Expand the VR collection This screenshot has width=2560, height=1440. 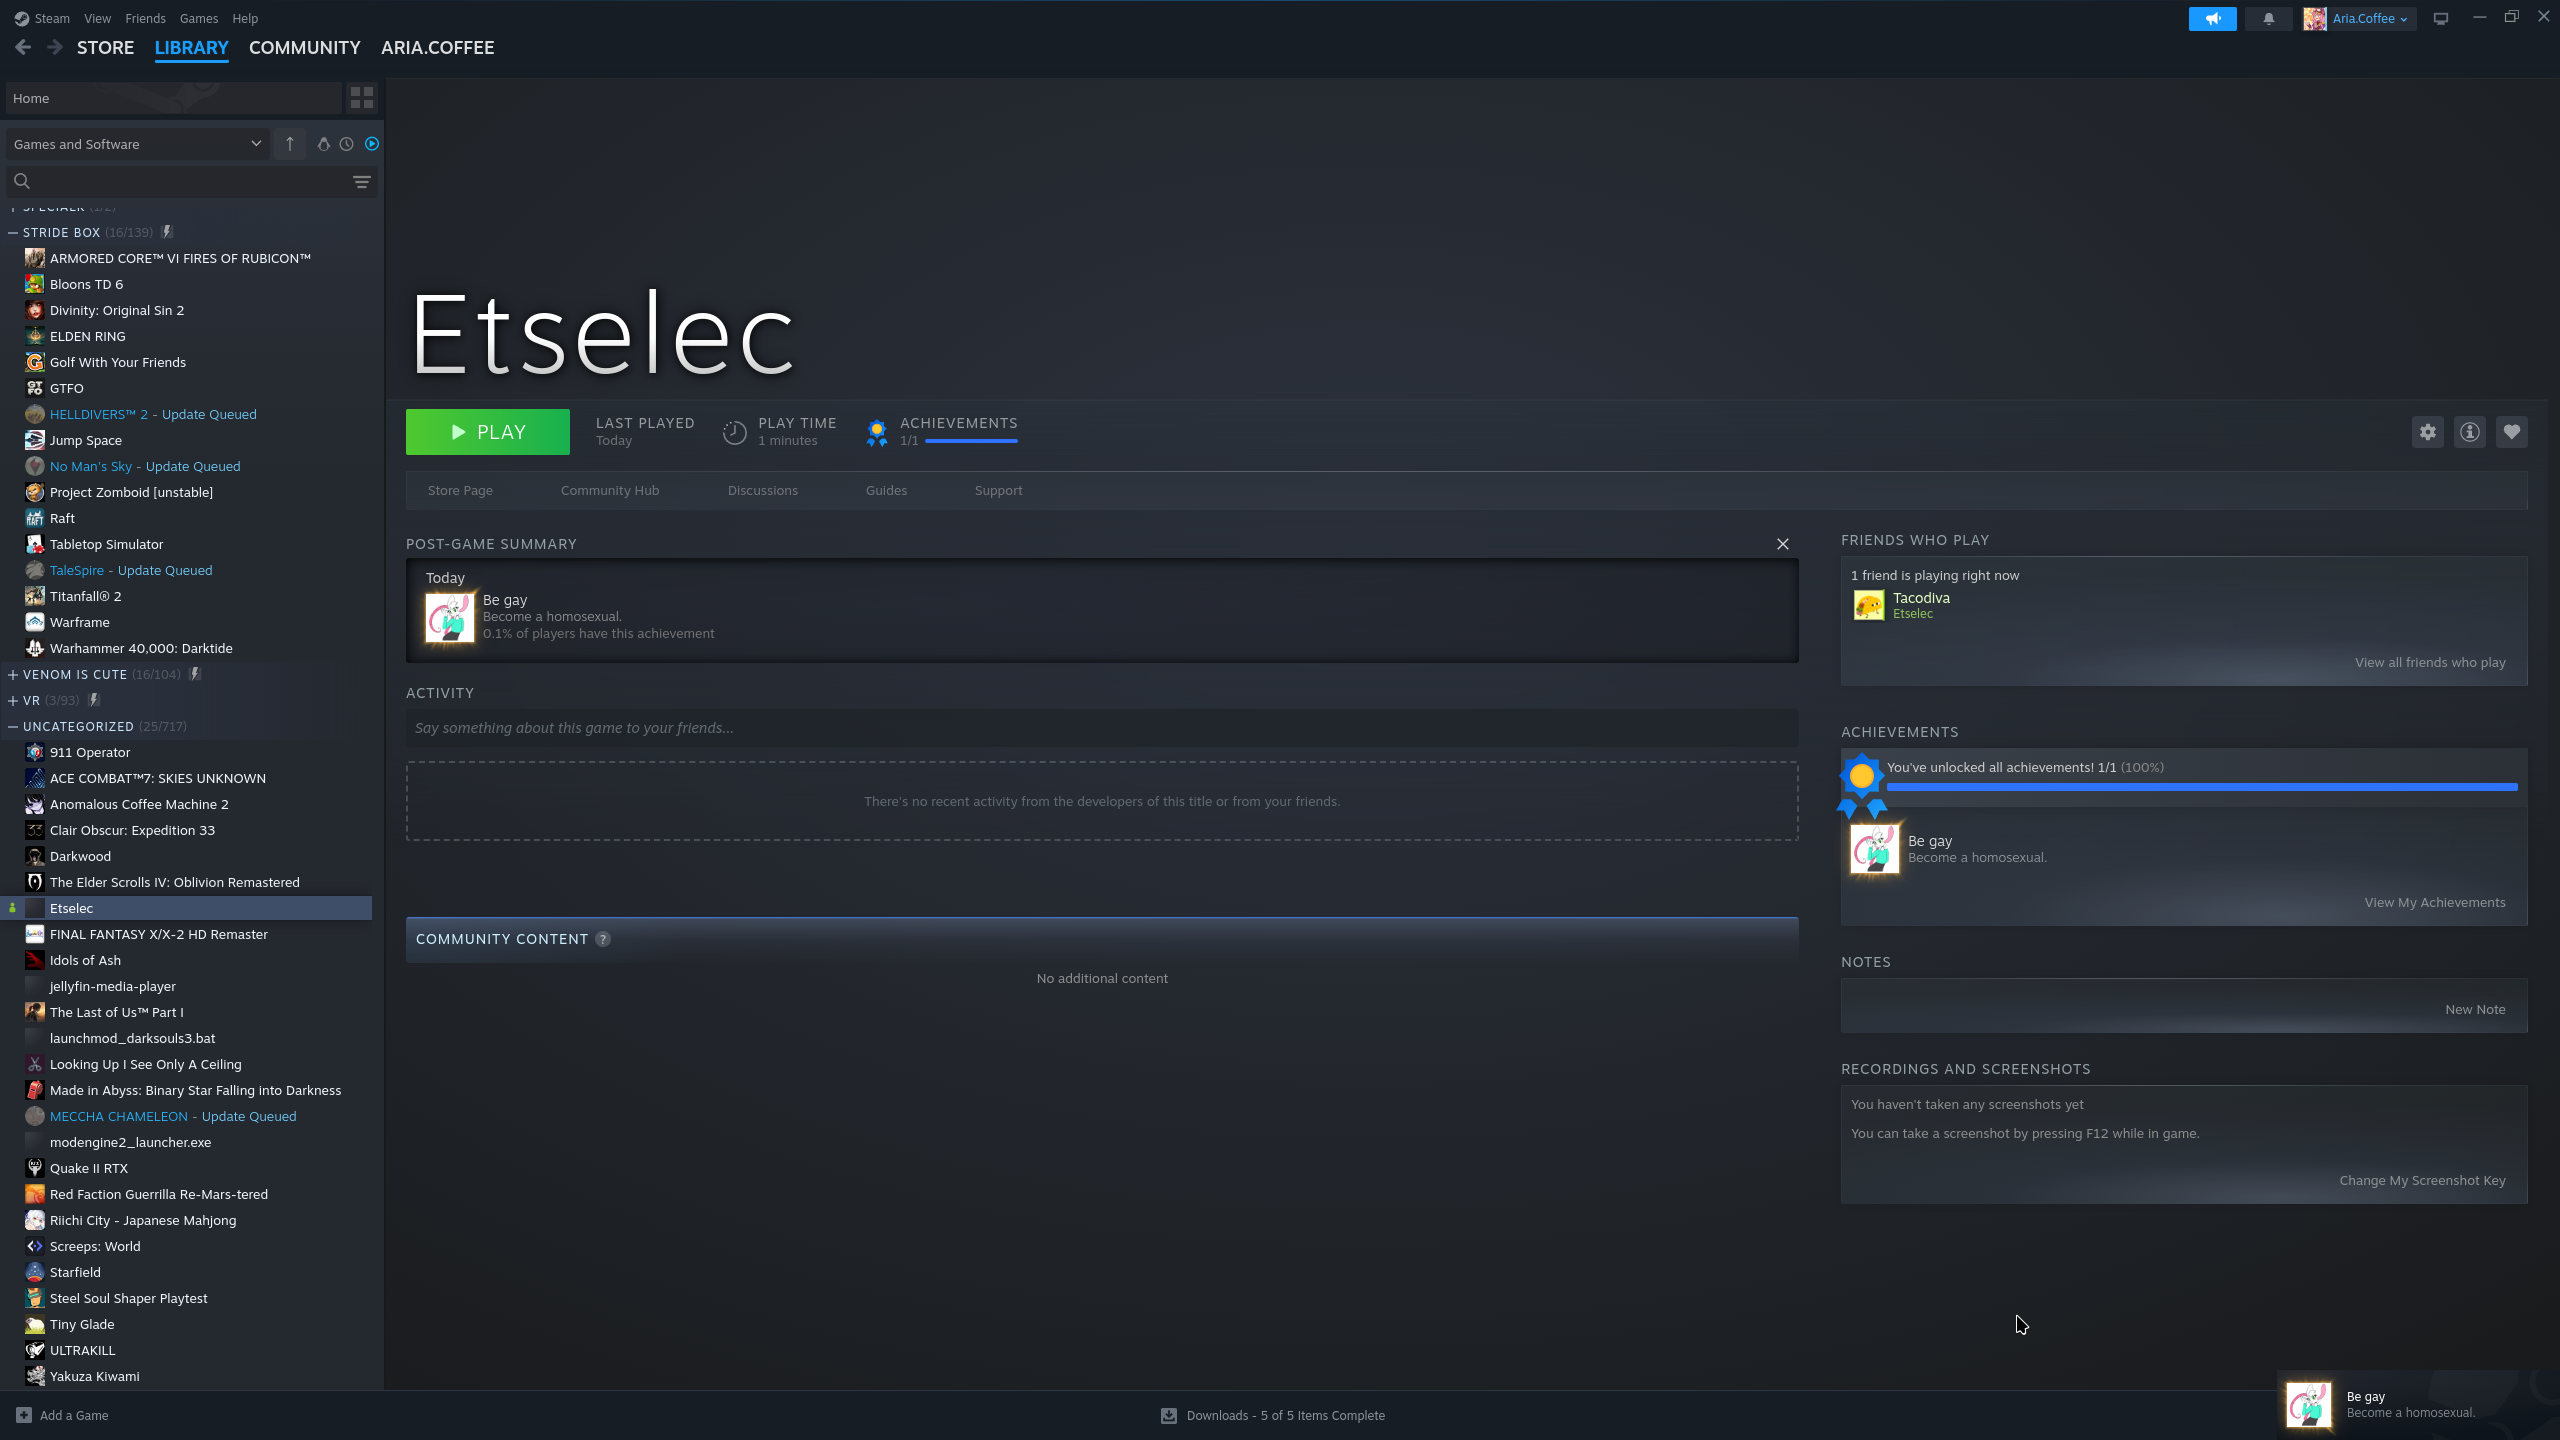(13, 700)
